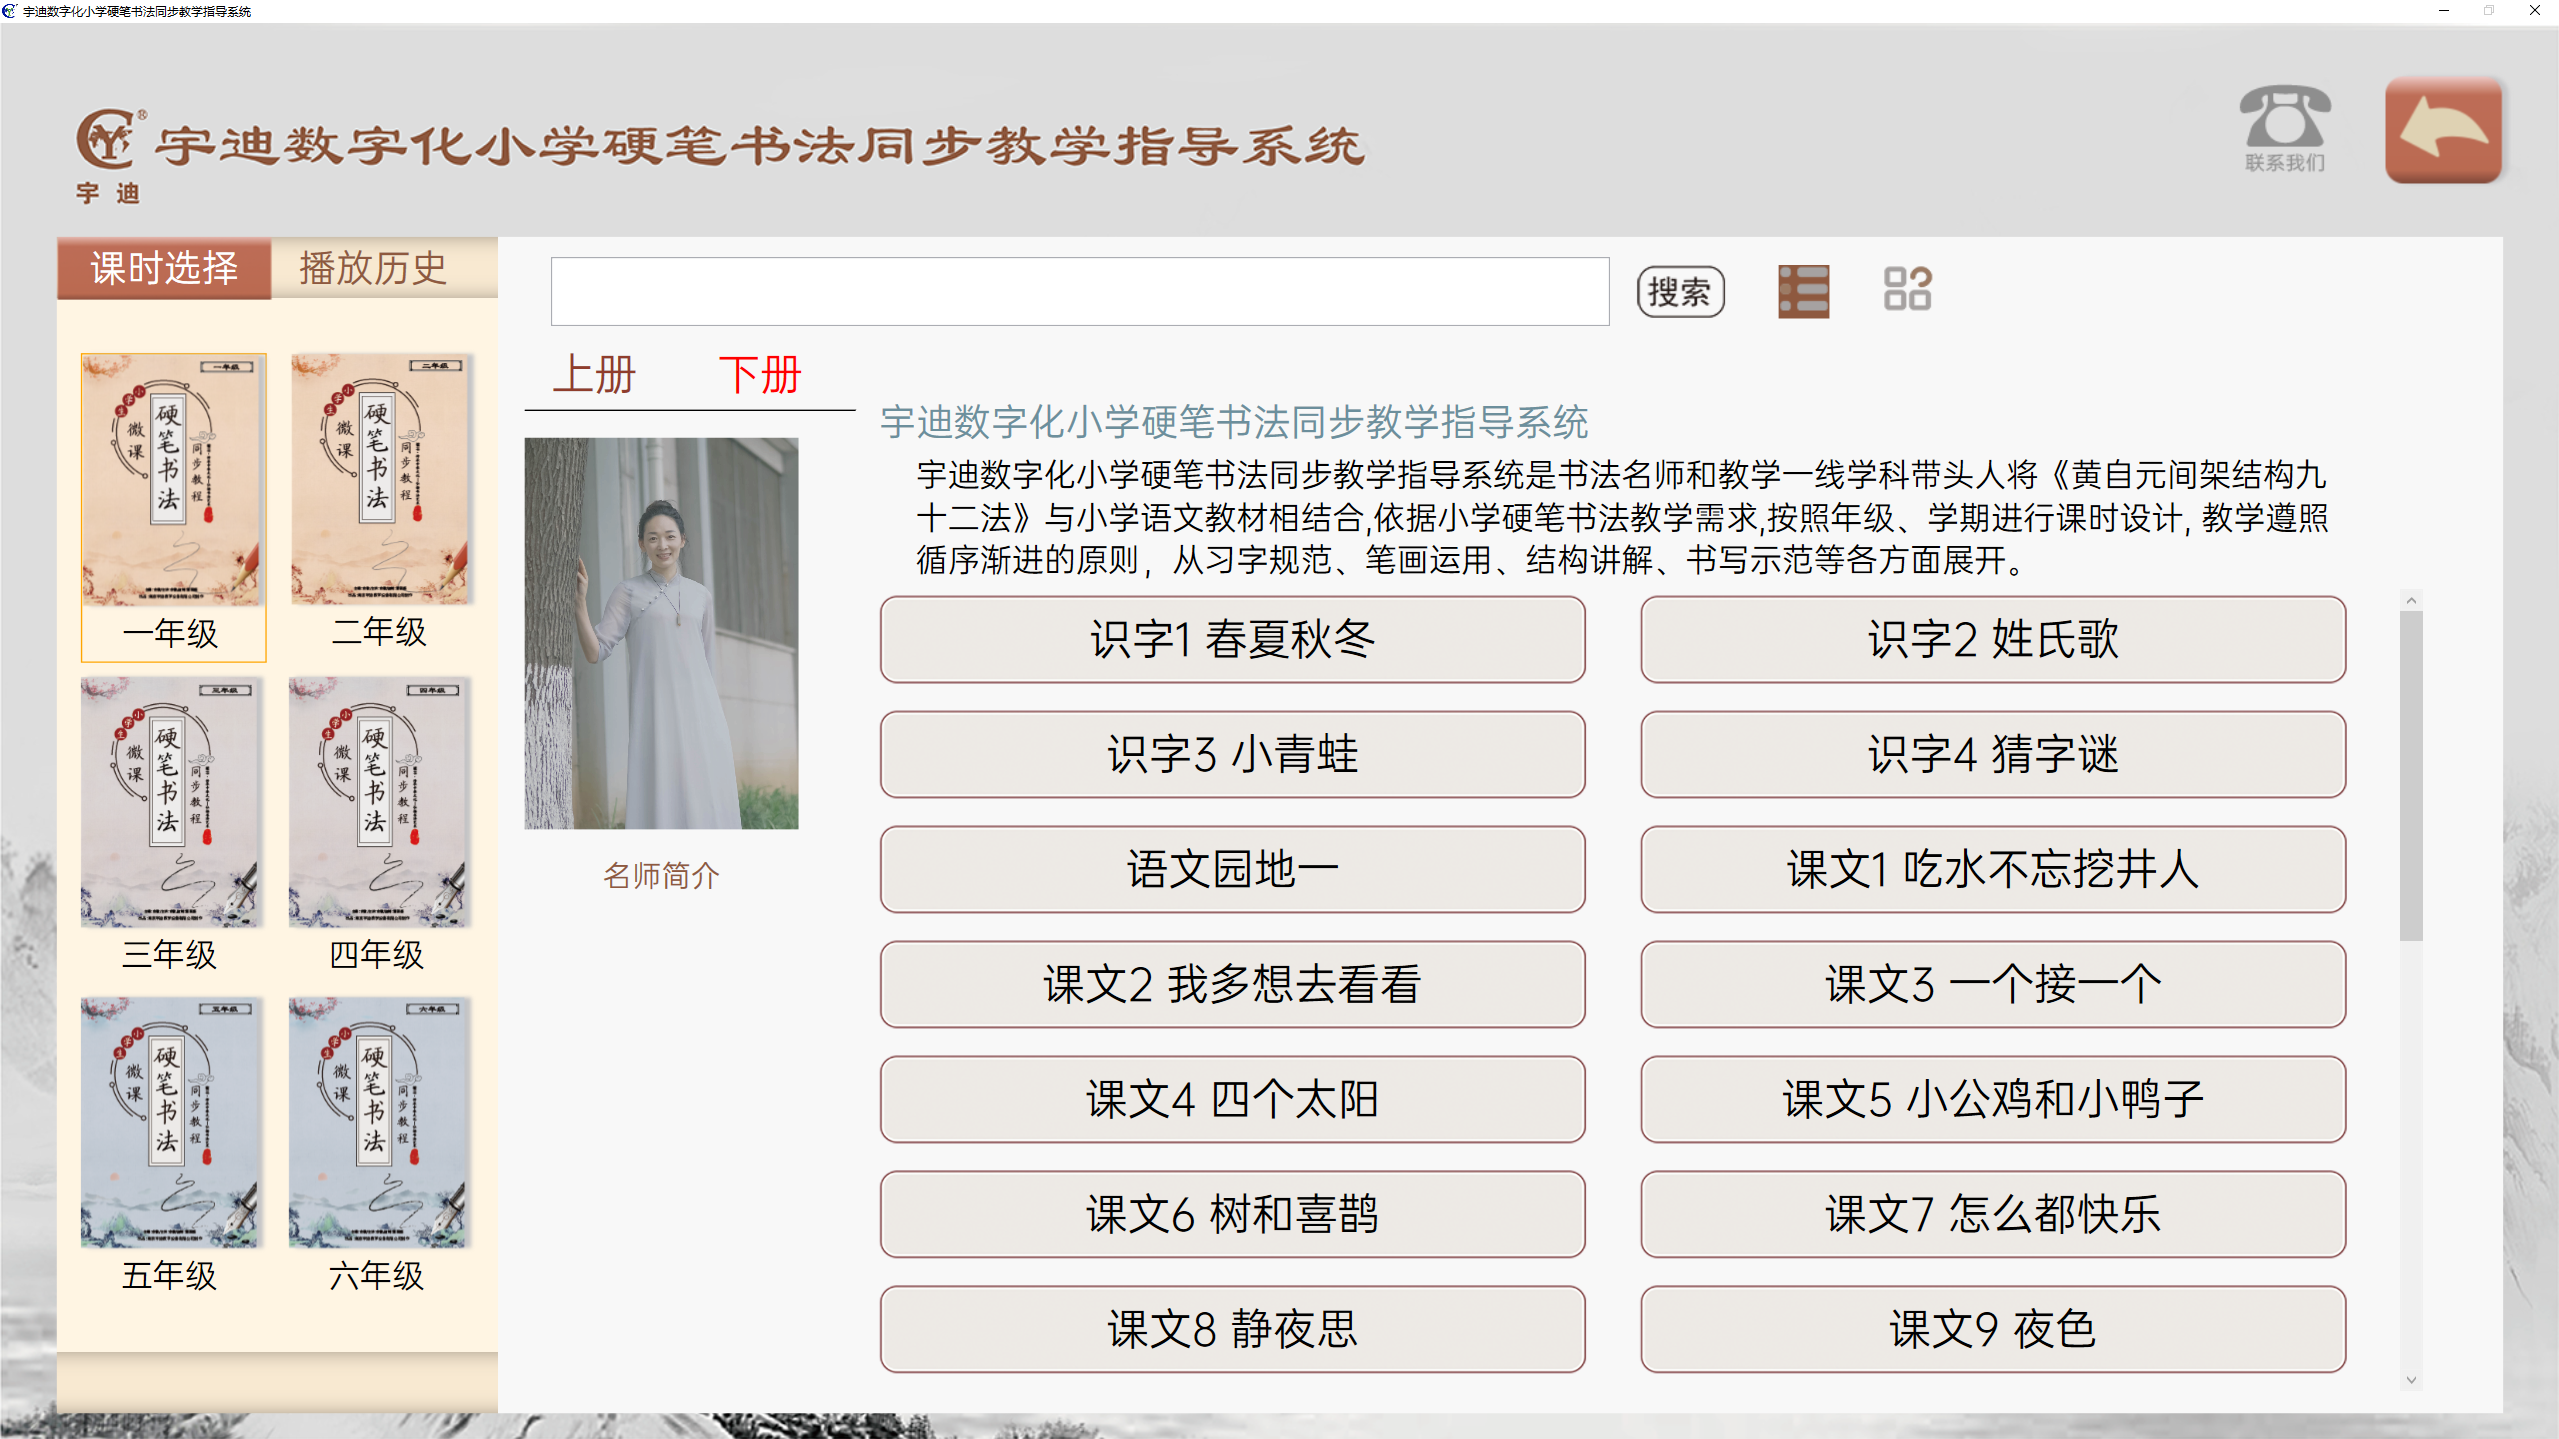2559x1439 pixels.
Task: Select the second grade (二年级) book cover
Action: tap(380, 480)
